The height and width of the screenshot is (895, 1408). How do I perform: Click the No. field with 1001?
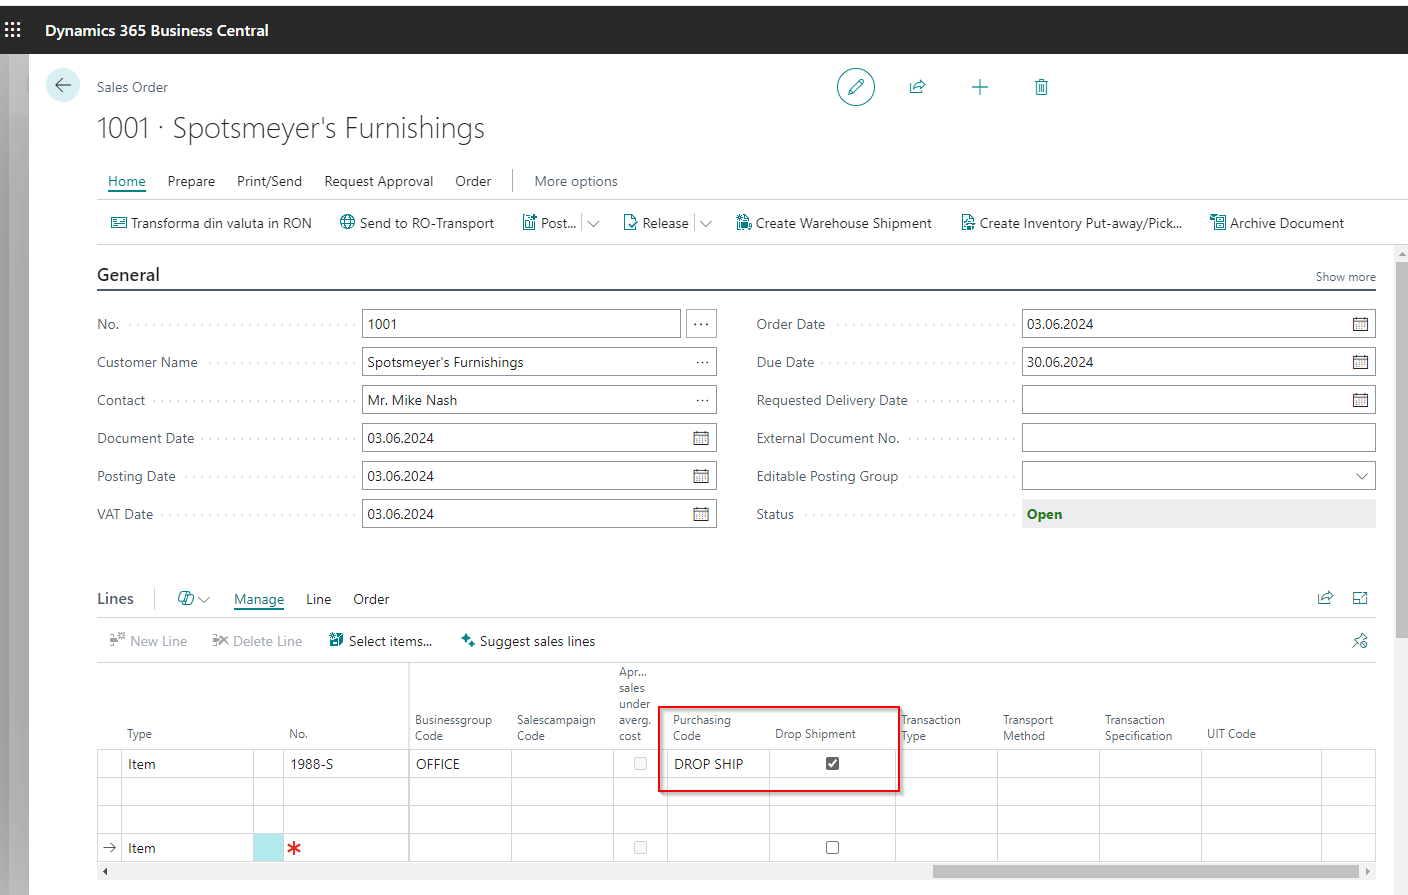pyautogui.click(x=521, y=324)
